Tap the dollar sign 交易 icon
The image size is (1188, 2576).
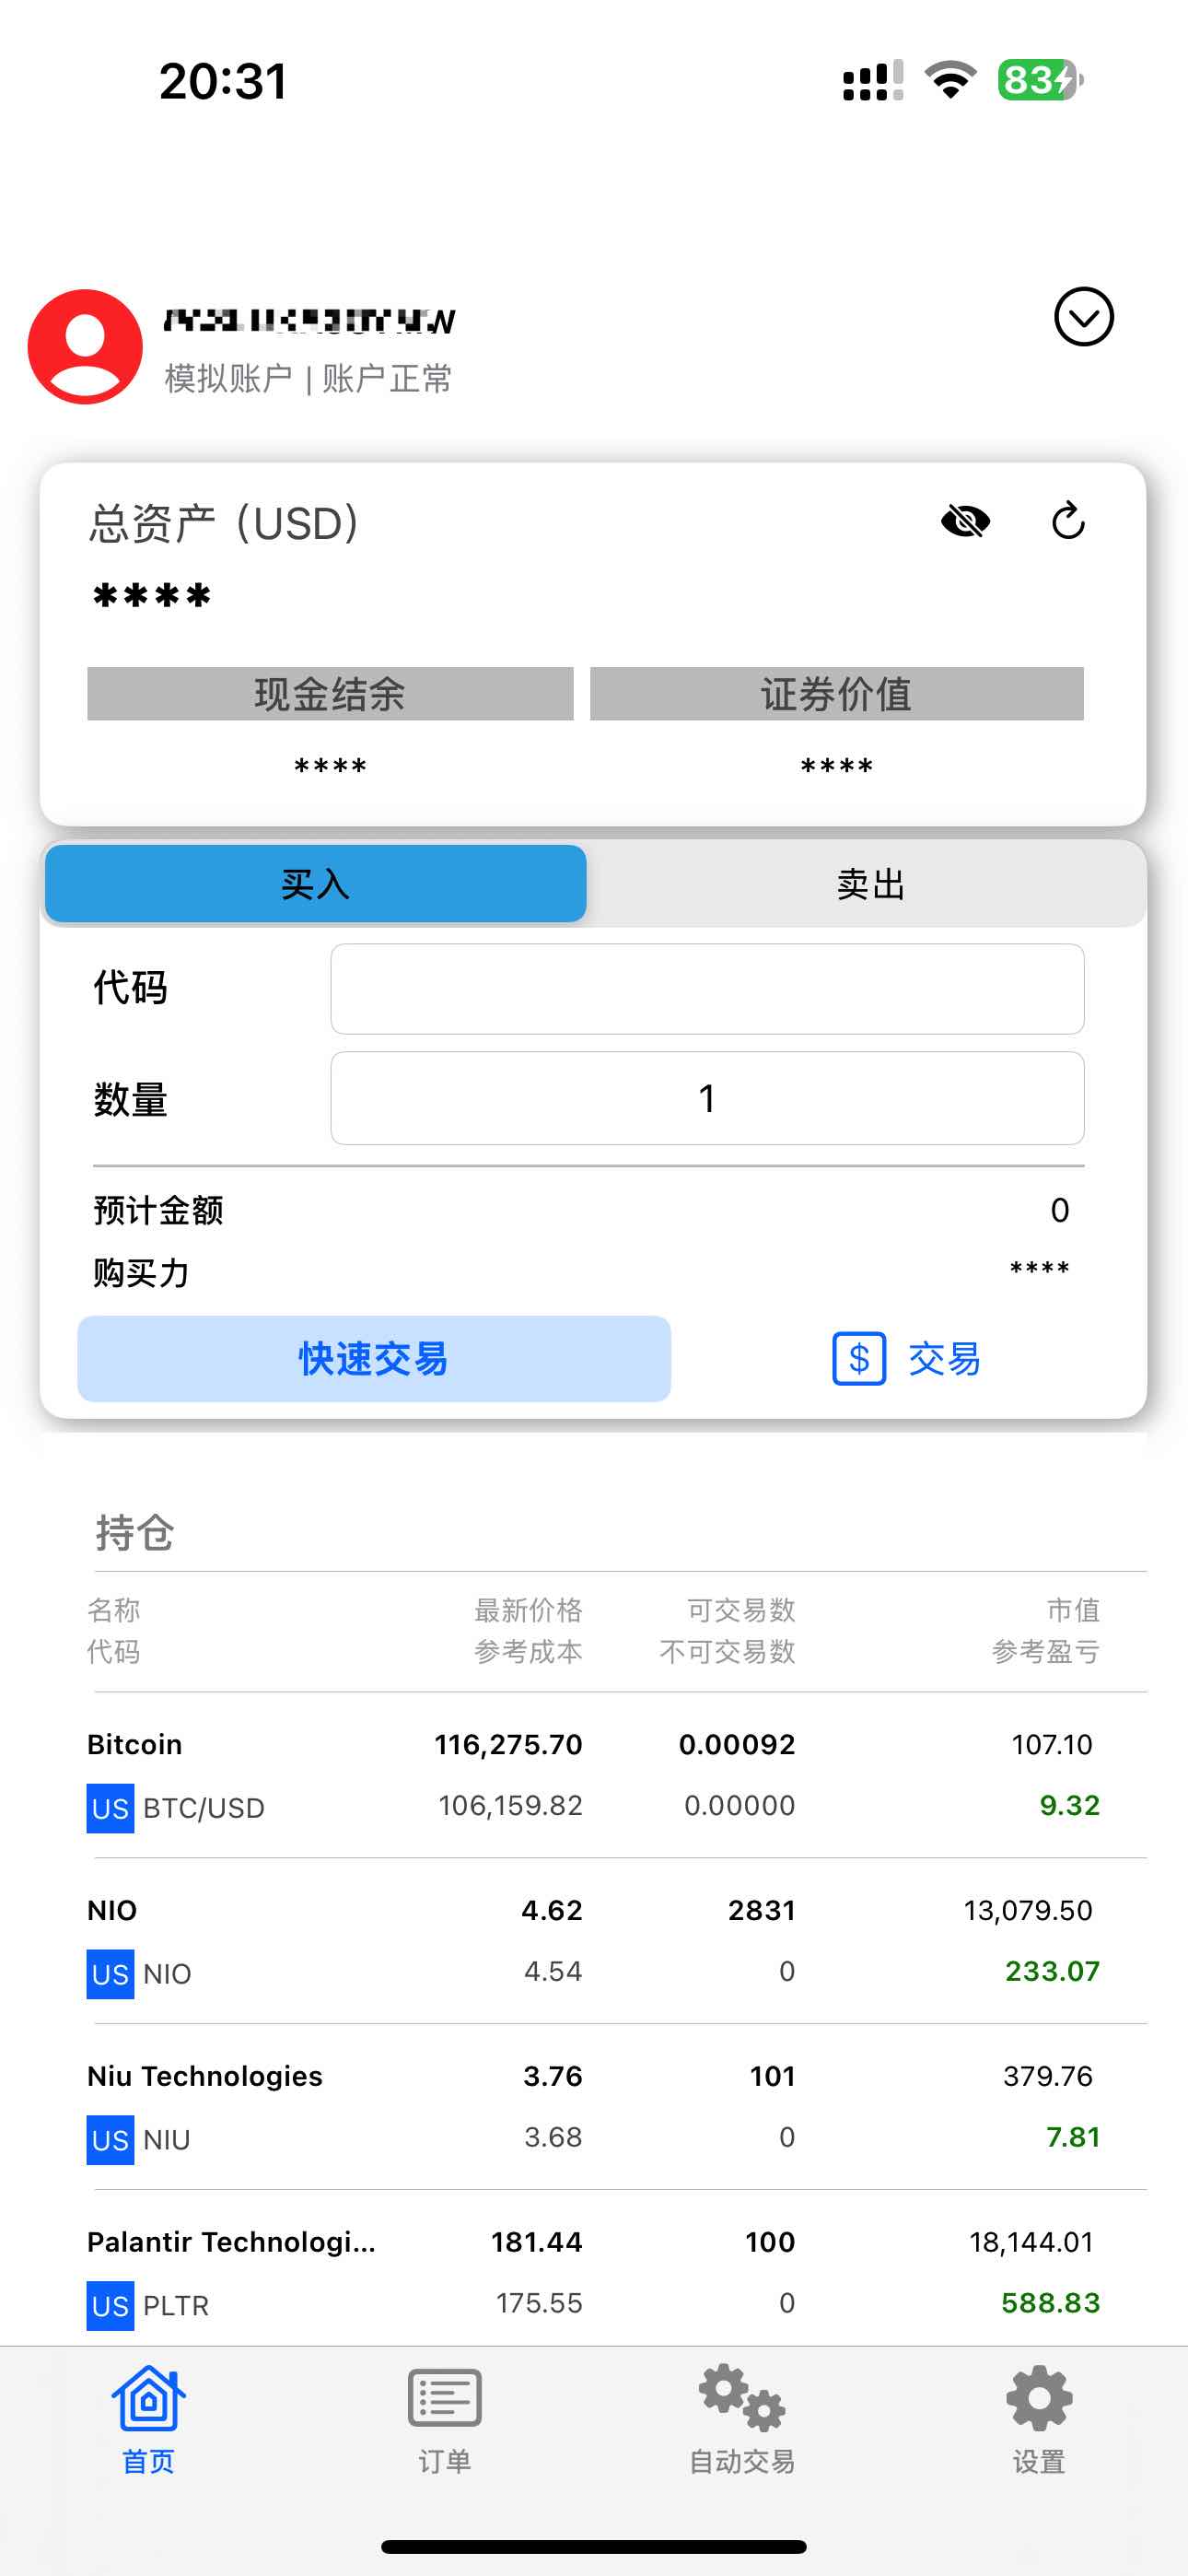coord(859,1359)
